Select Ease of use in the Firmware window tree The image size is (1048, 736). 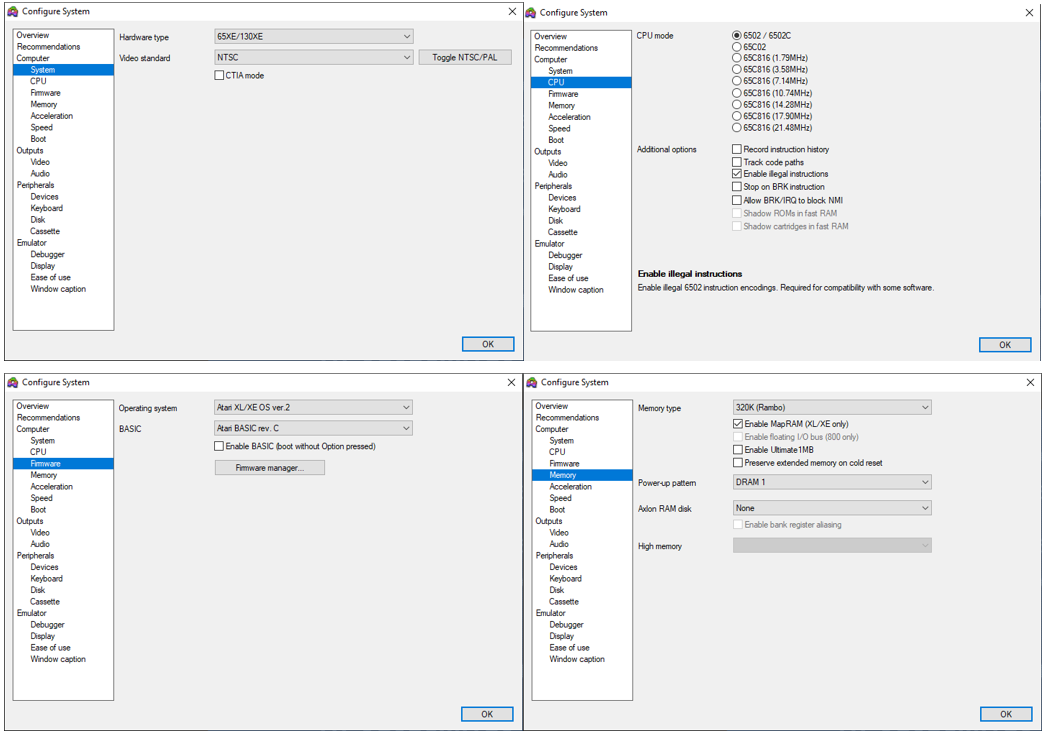click(x=50, y=648)
